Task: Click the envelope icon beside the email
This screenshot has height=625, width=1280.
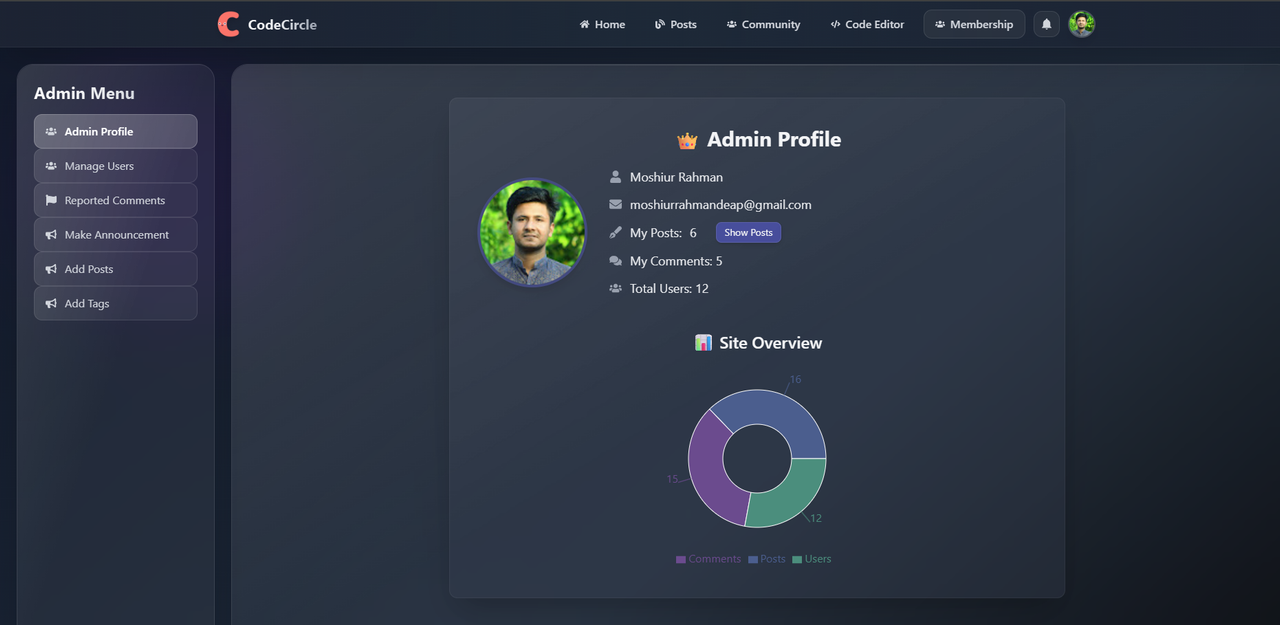Action: [615, 204]
